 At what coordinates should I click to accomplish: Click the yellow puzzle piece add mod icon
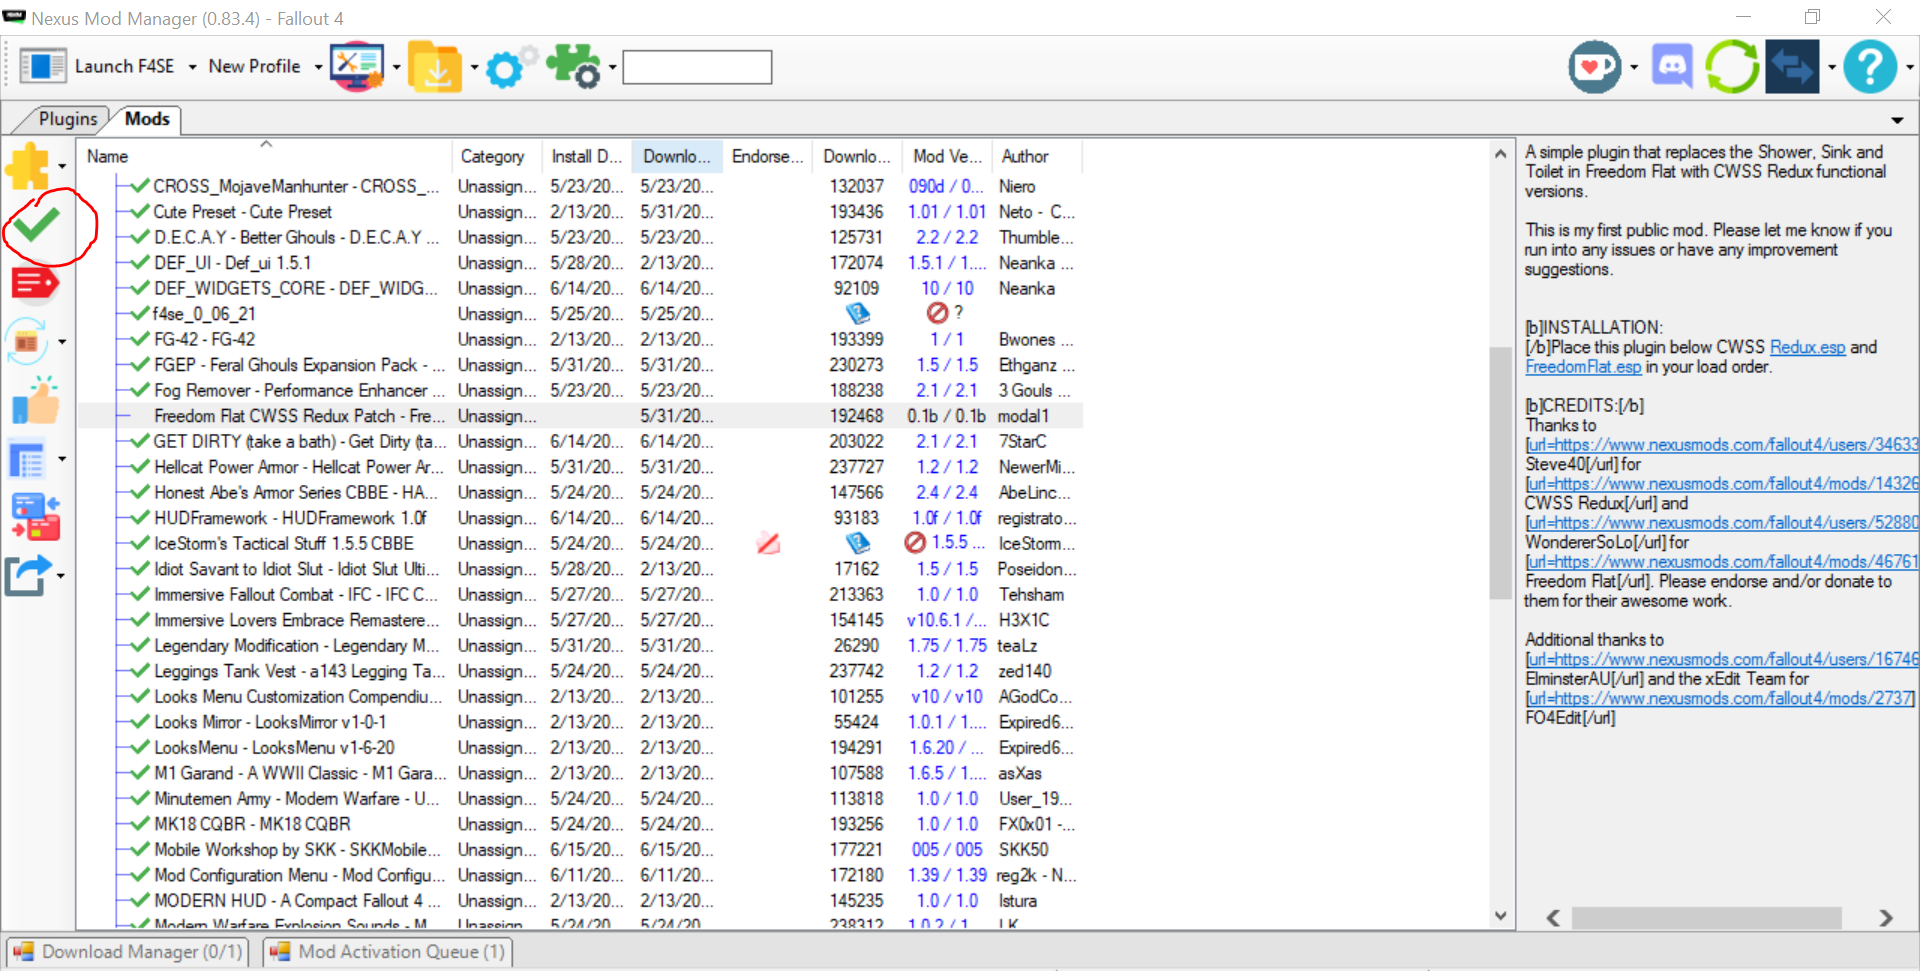(28, 166)
